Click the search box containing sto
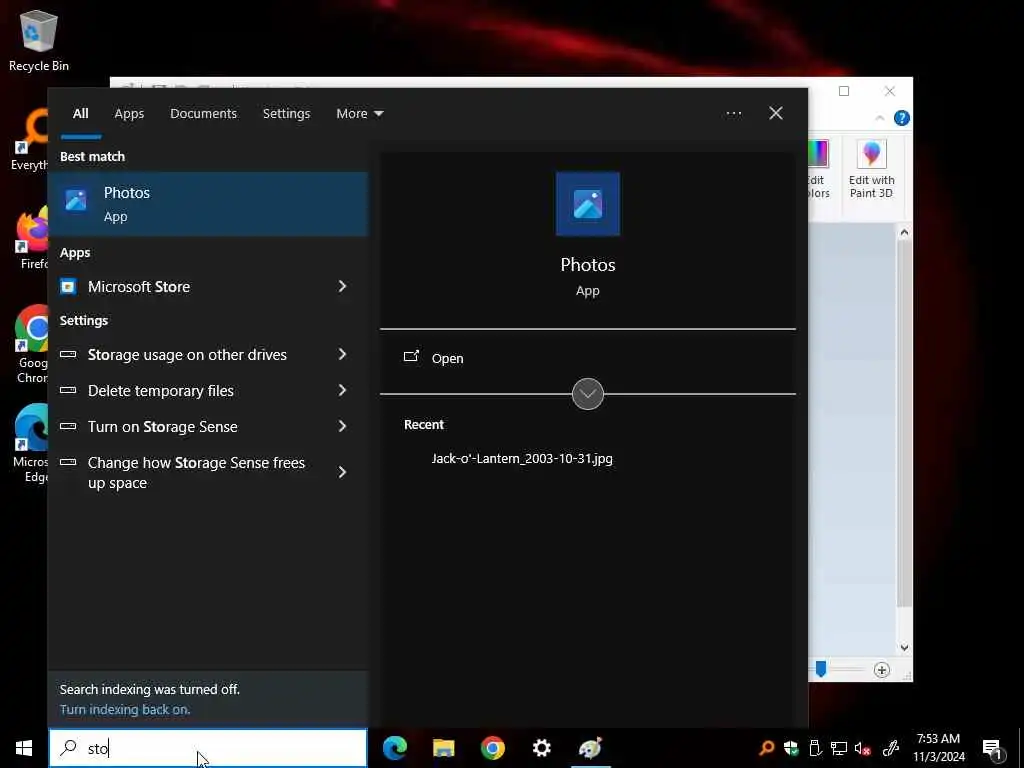 coord(208,748)
